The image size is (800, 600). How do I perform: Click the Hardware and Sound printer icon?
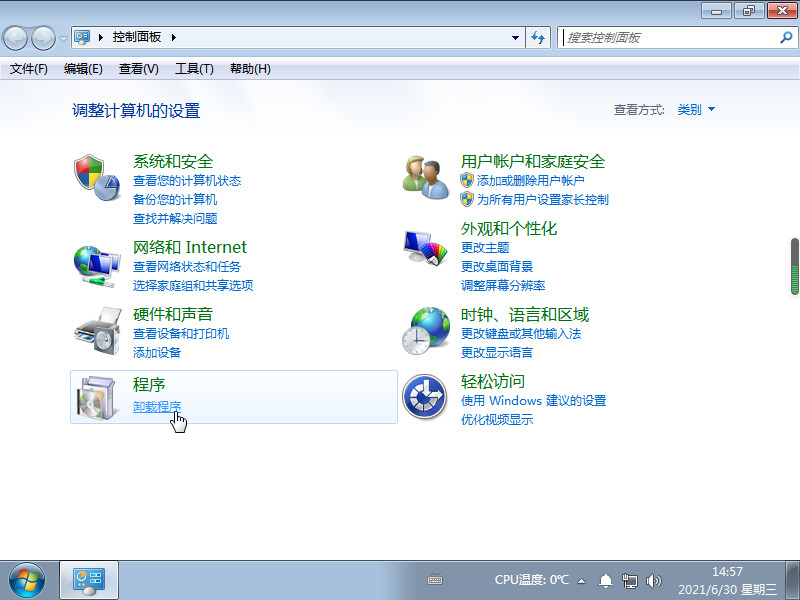(x=97, y=332)
